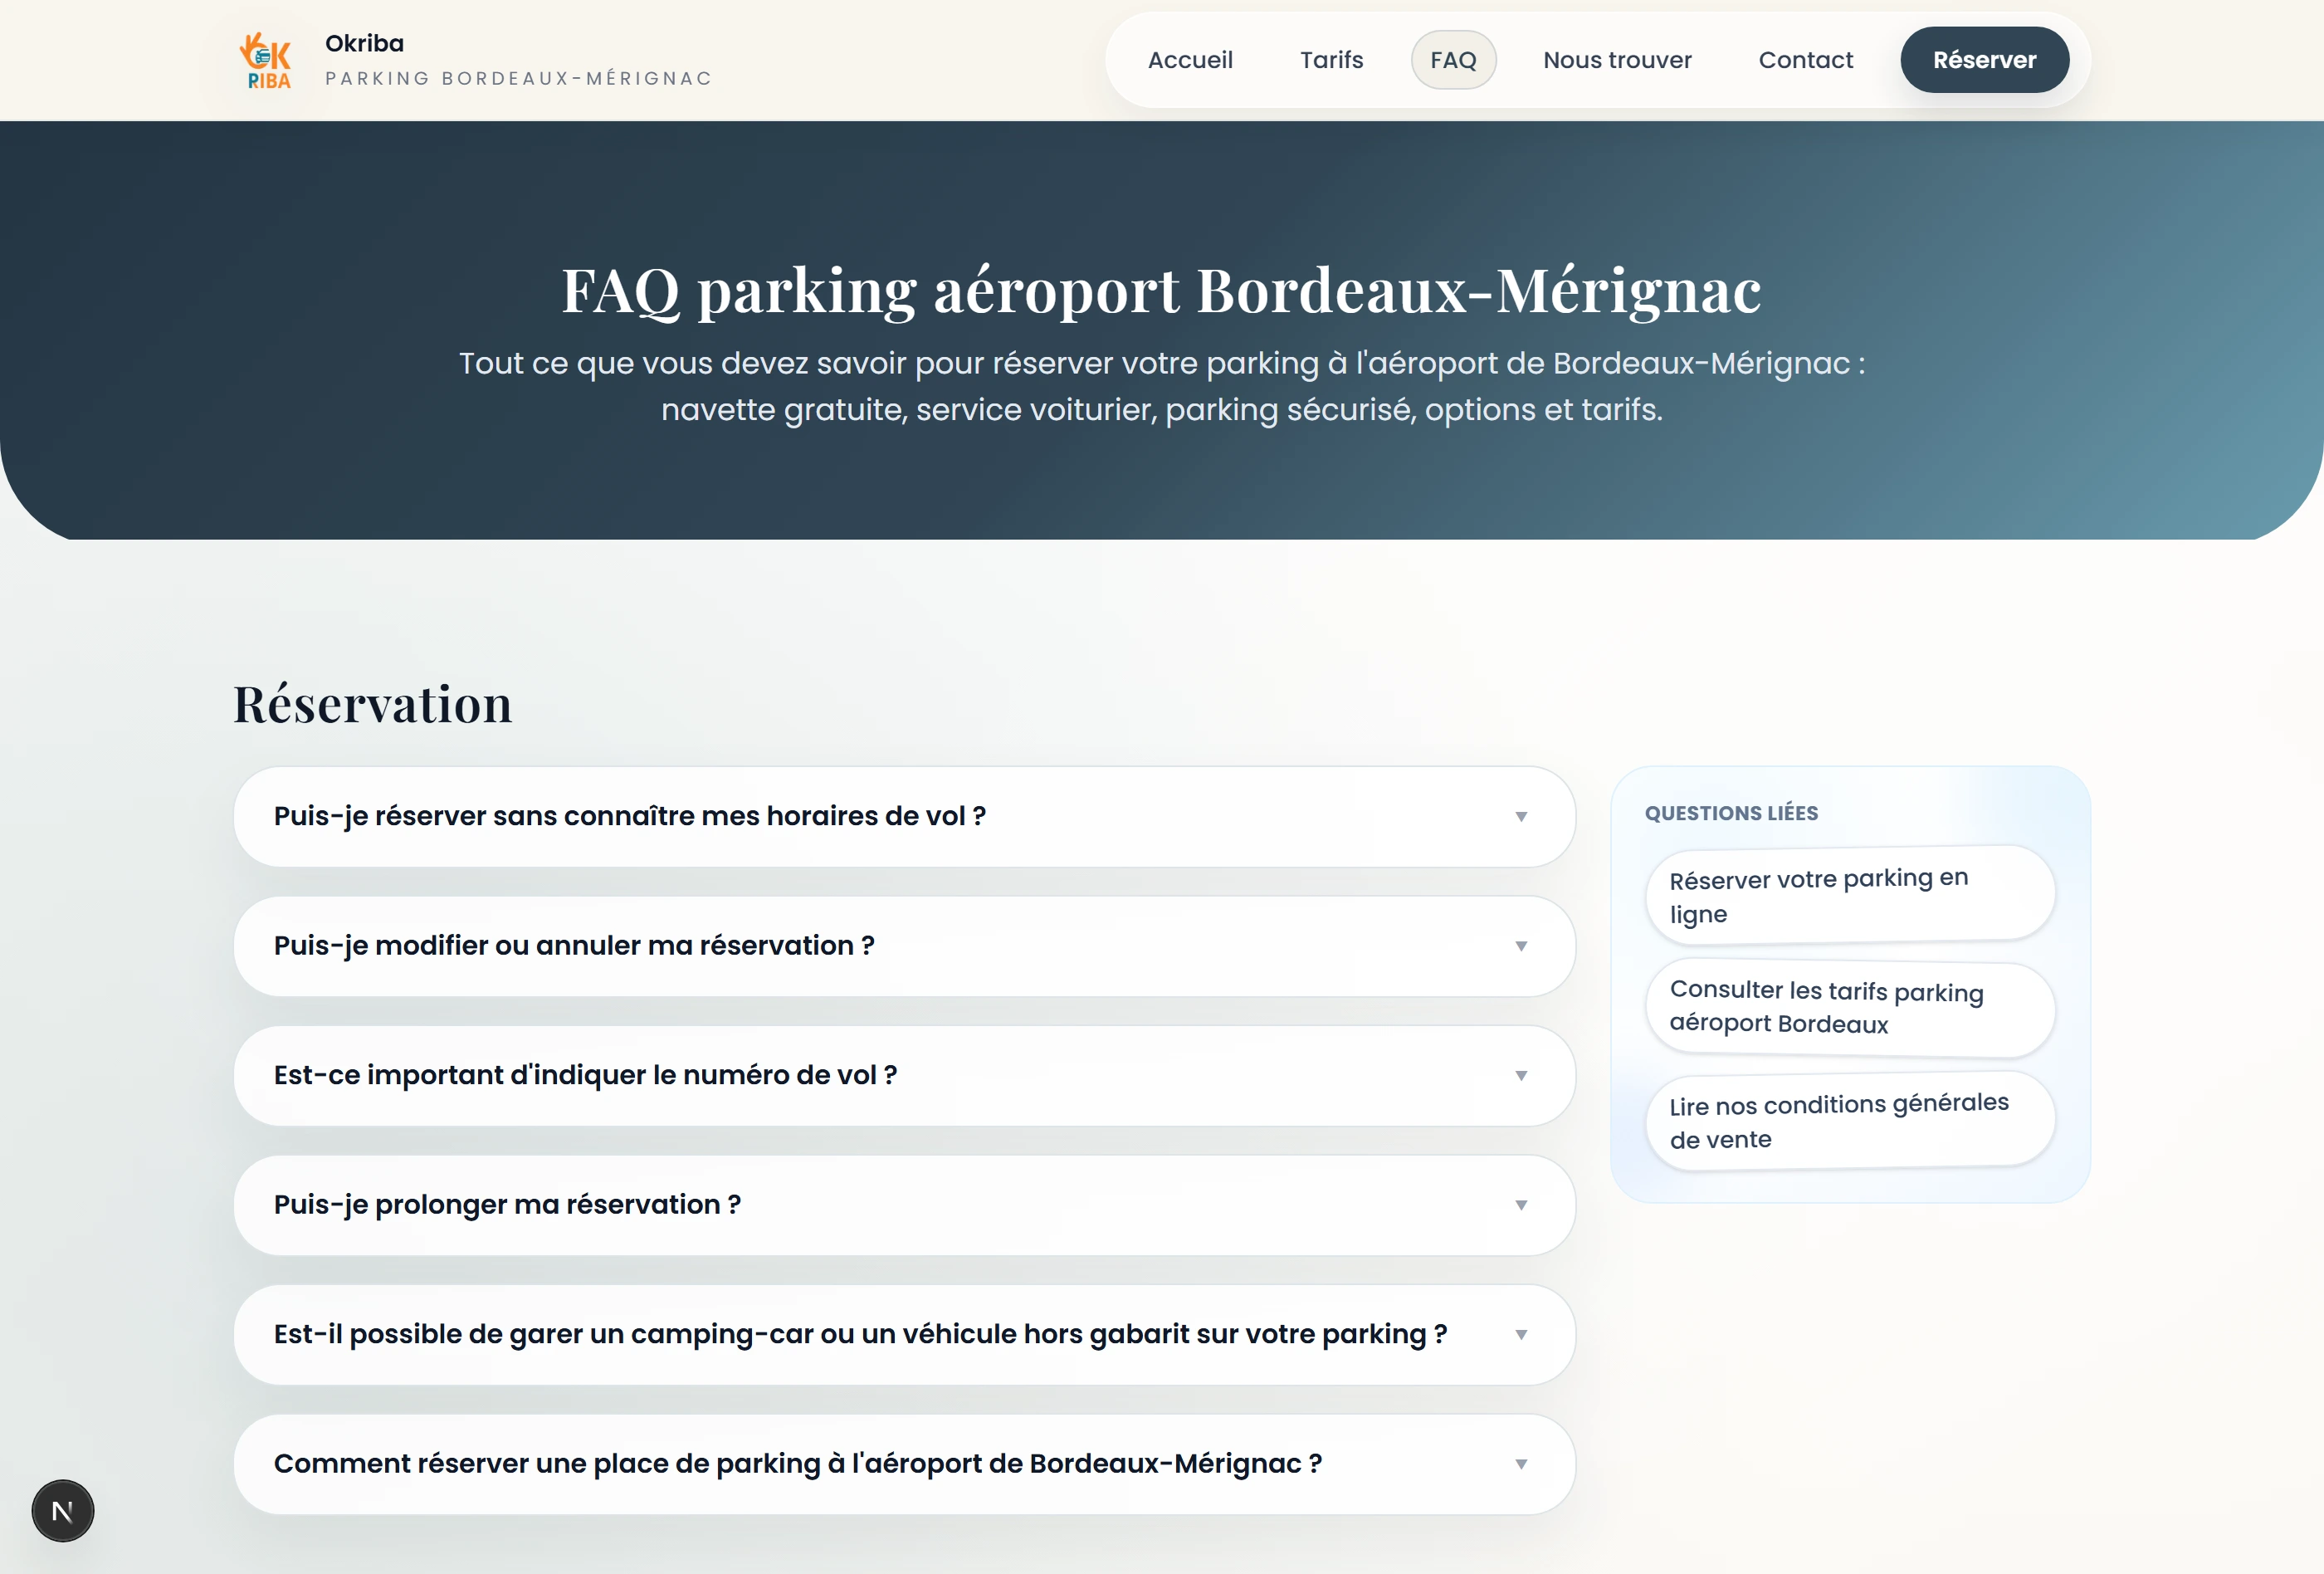Select the FAQ nav item
The height and width of the screenshot is (1574, 2324).
[x=1453, y=60]
